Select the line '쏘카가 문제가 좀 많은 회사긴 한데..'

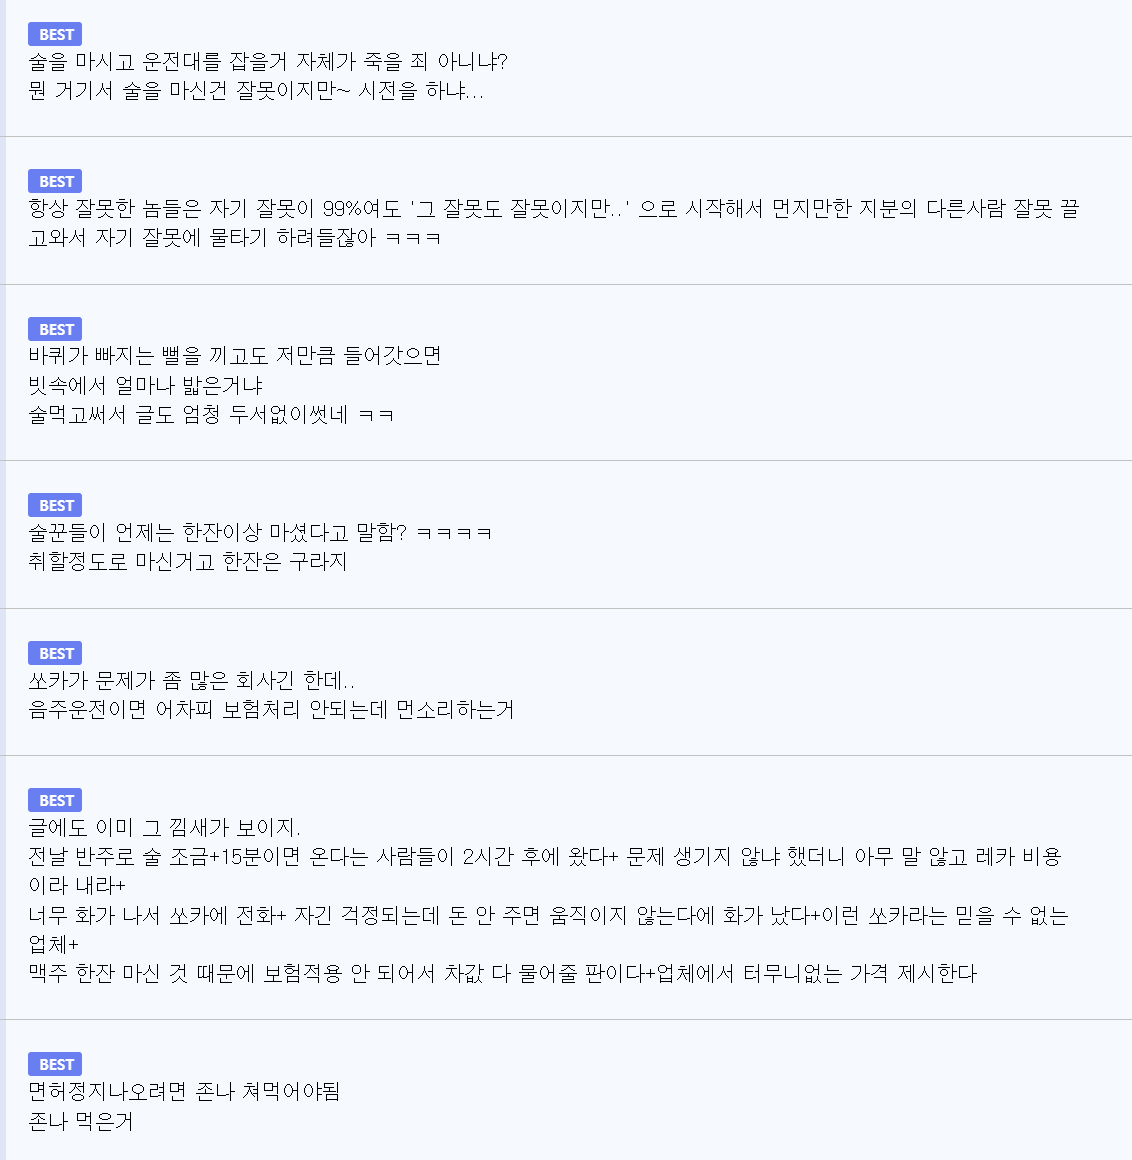(x=191, y=681)
